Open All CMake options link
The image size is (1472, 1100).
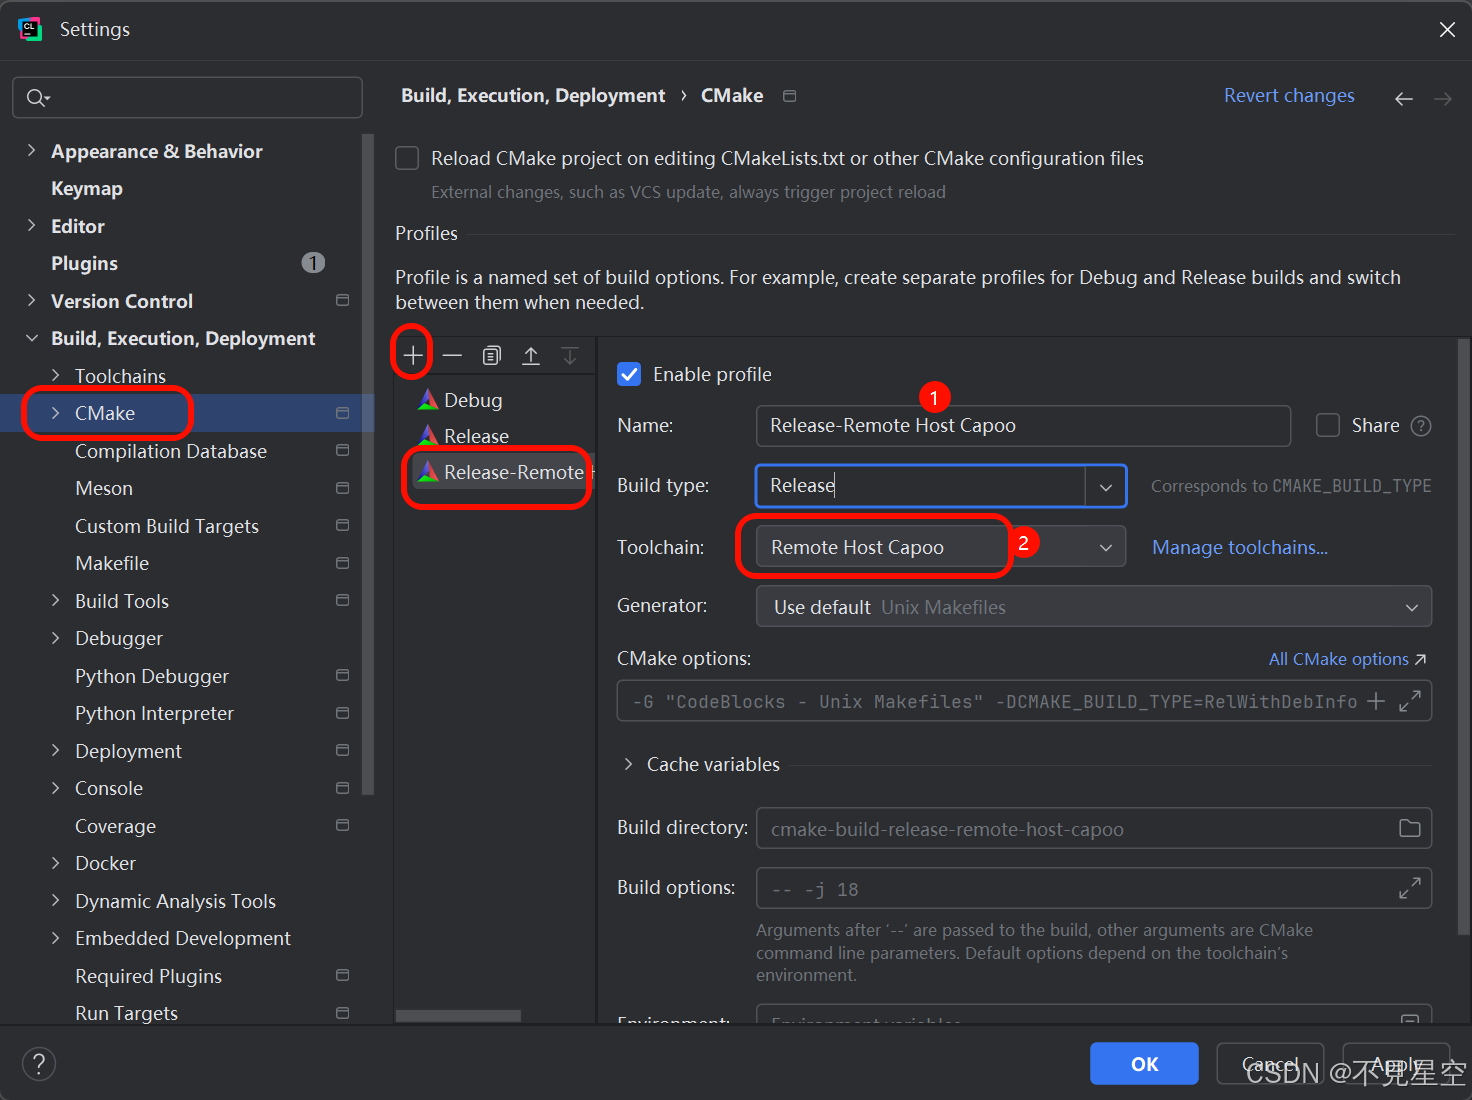(x=1347, y=659)
